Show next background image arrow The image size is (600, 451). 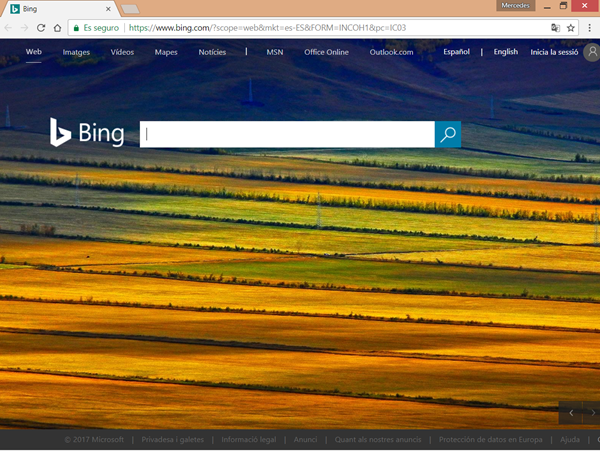(x=592, y=413)
